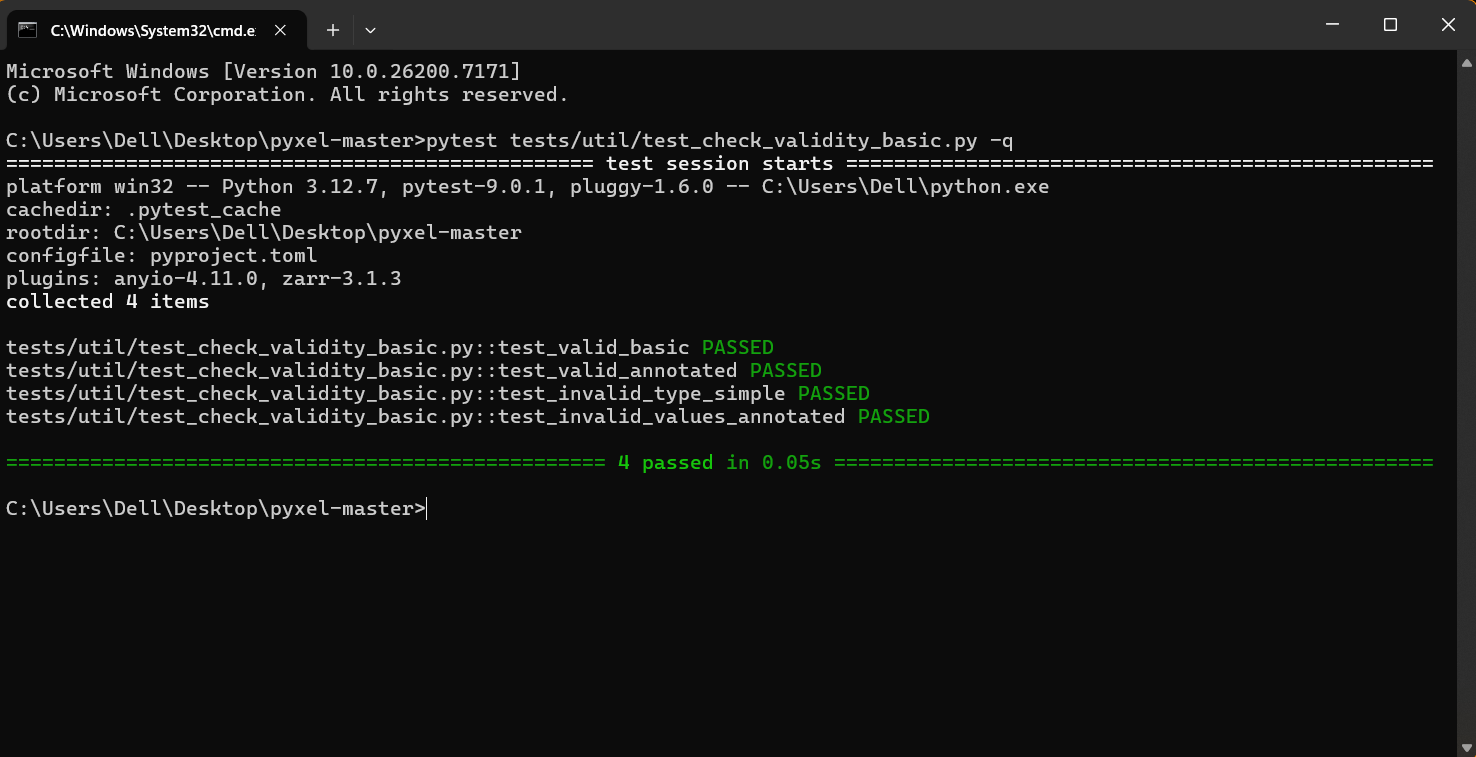This screenshot has width=1476, height=757.
Task: Select the minimize icon in the title bar
Action: point(1332,24)
